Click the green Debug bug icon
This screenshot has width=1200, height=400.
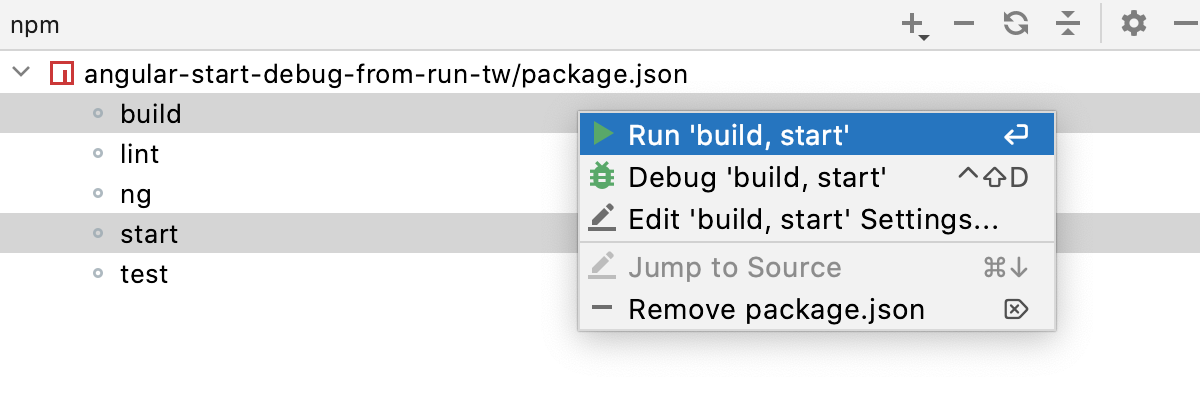click(x=602, y=176)
